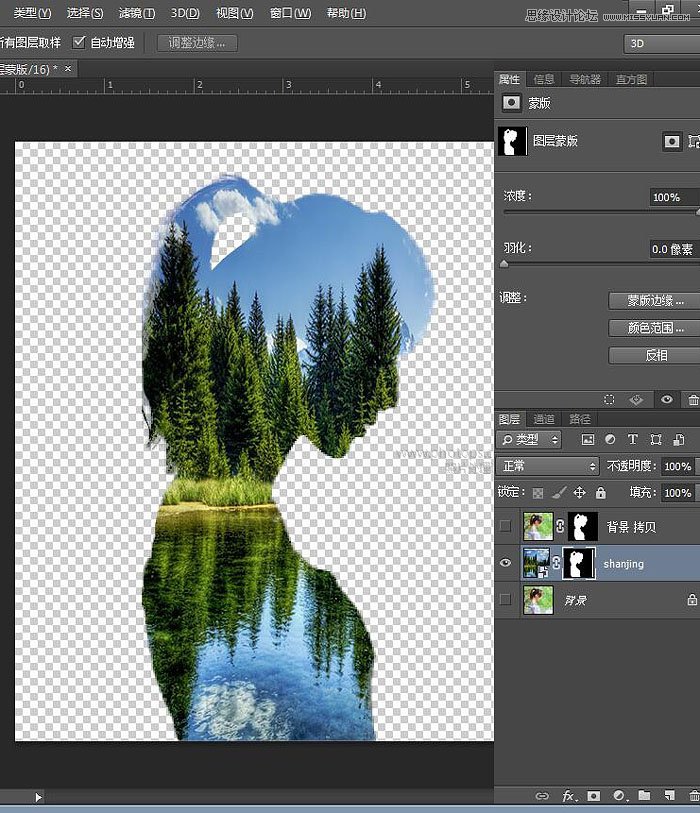The height and width of the screenshot is (813, 700).
Task: Open the 类型(Y) menu
Action: [x=32, y=13]
